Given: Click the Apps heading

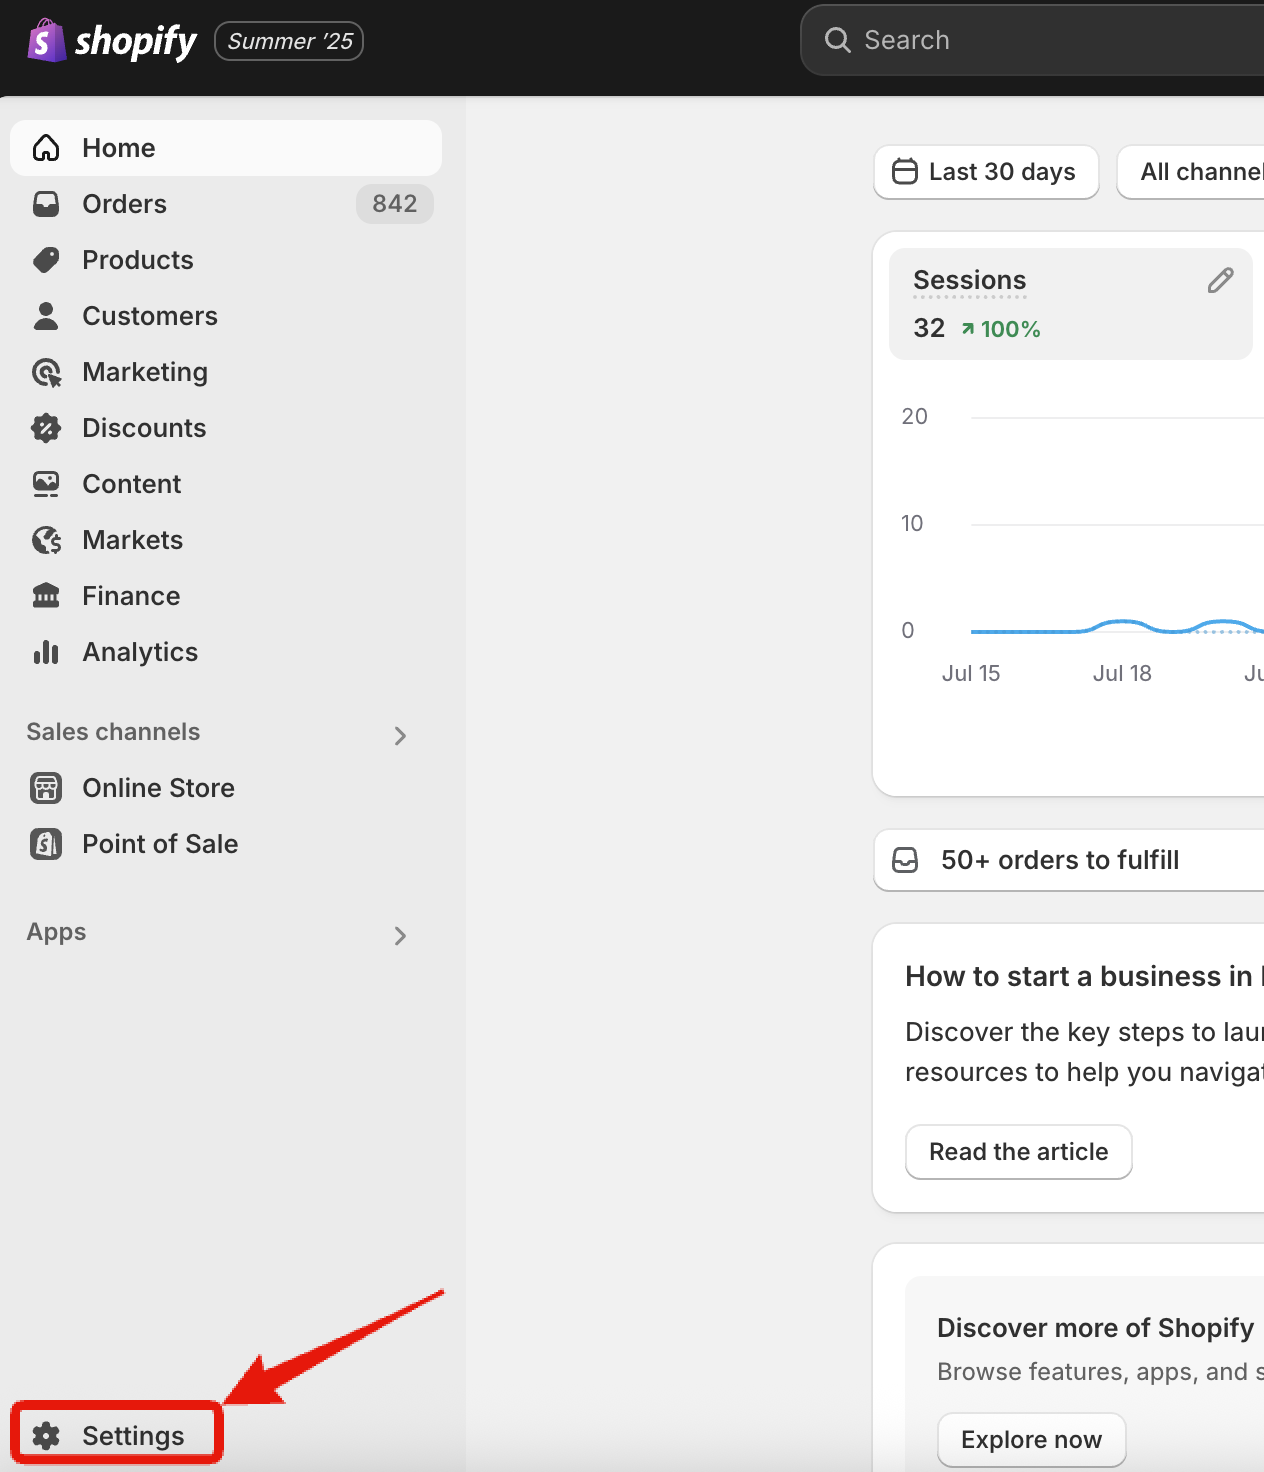Looking at the screenshot, I should 56,932.
